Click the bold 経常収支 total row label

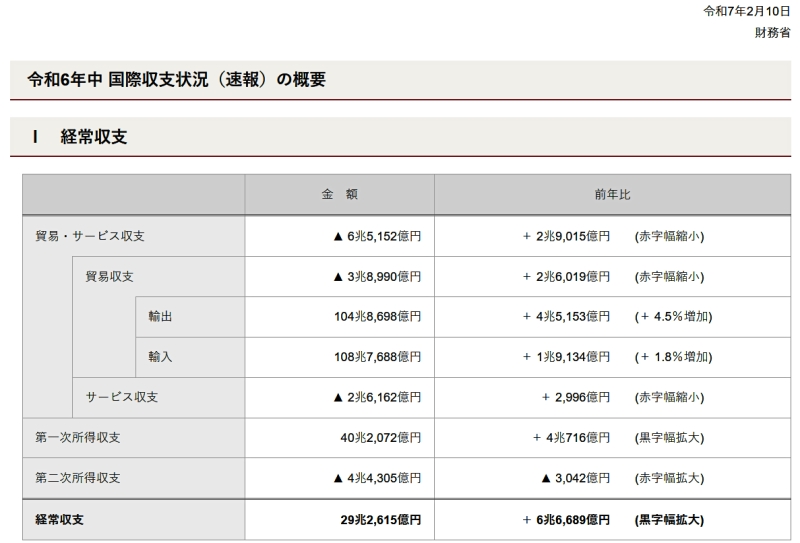pyautogui.click(x=60, y=520)
